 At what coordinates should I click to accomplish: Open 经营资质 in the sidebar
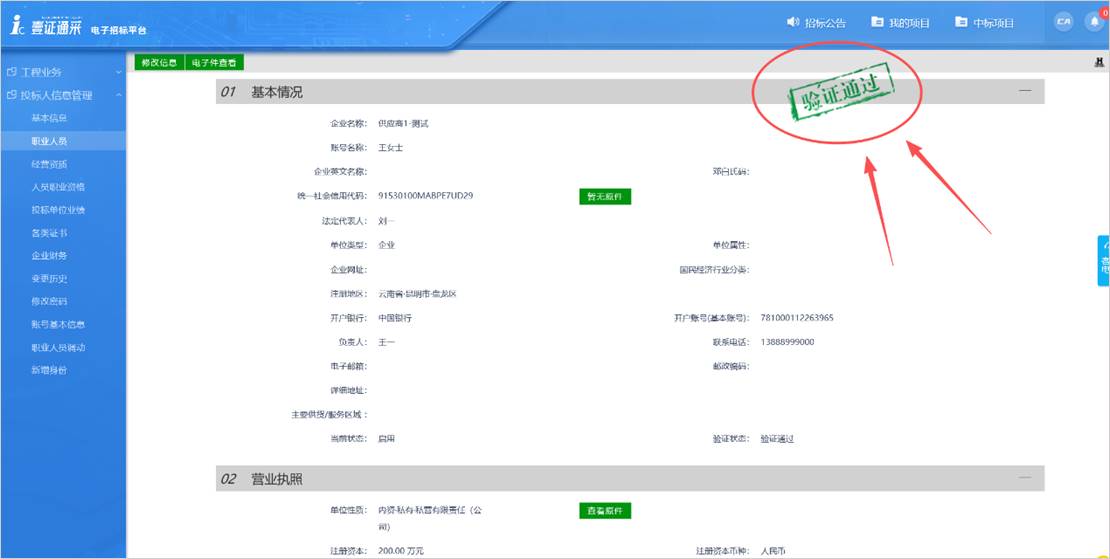[49, 164]
